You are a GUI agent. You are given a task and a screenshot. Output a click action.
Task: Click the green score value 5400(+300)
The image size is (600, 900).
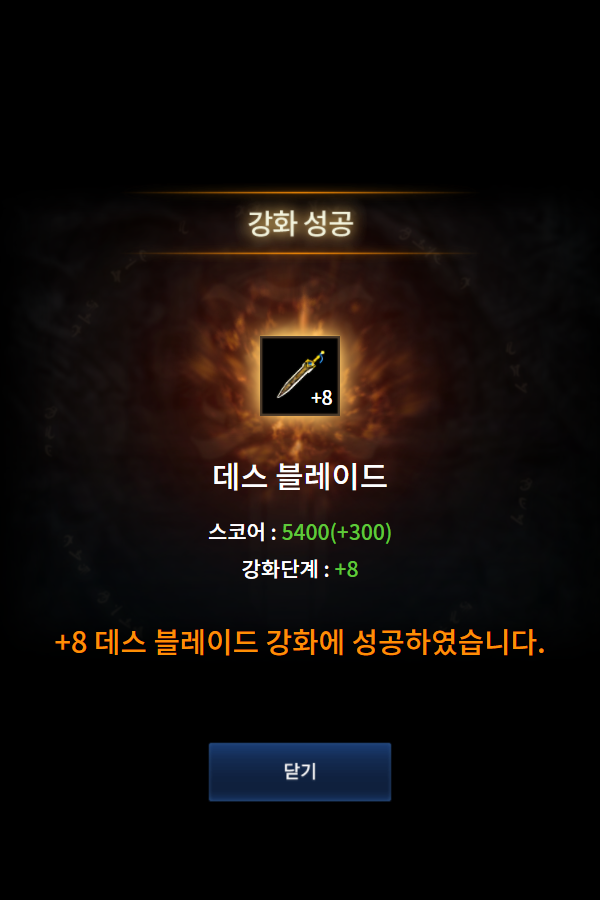pyautogui.click(x=336, y=532)
